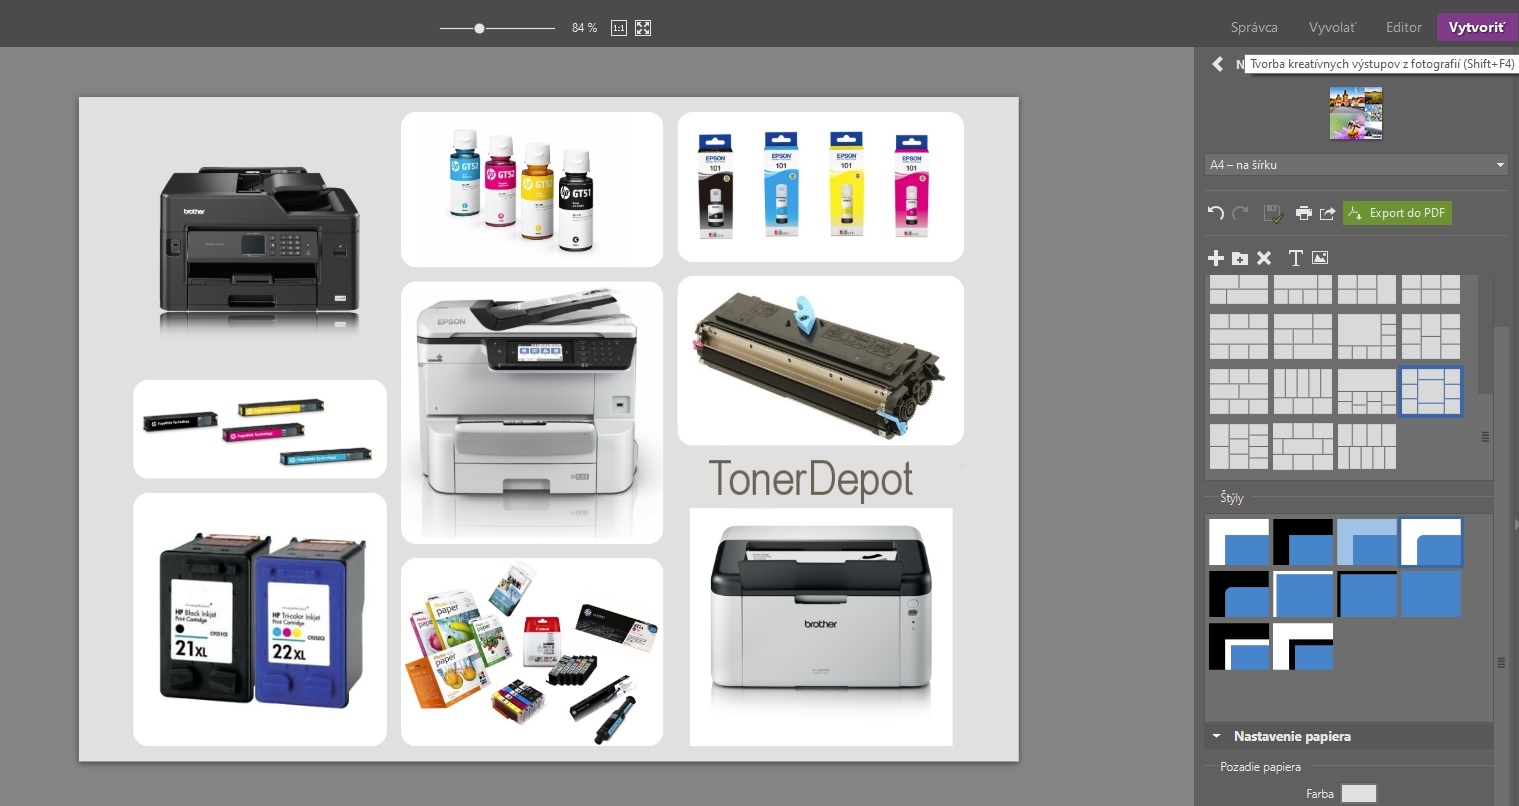Apply the black border with white inner frame style
The image size is (1519, 806).
click(1239, 646)
